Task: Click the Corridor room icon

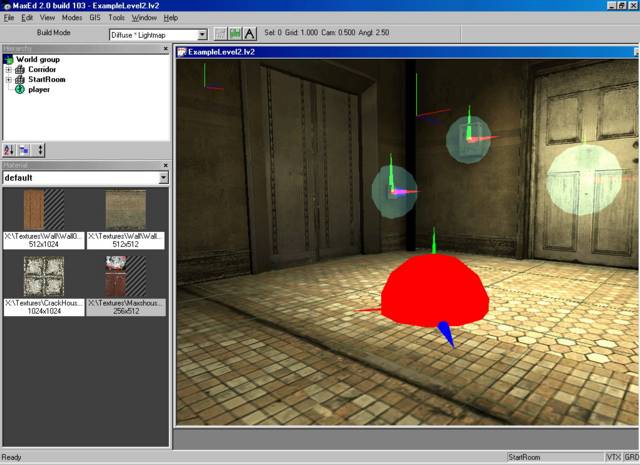Action: click(20, 69)
